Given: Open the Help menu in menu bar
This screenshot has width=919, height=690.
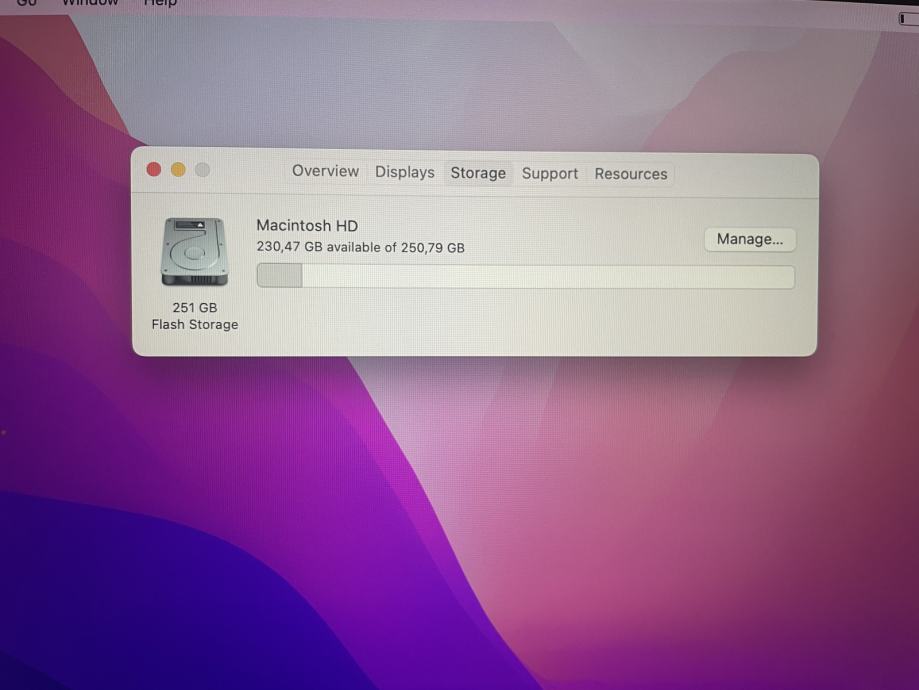Looking at the screenshot, I should pyautogui.click(x=160, y=3).
